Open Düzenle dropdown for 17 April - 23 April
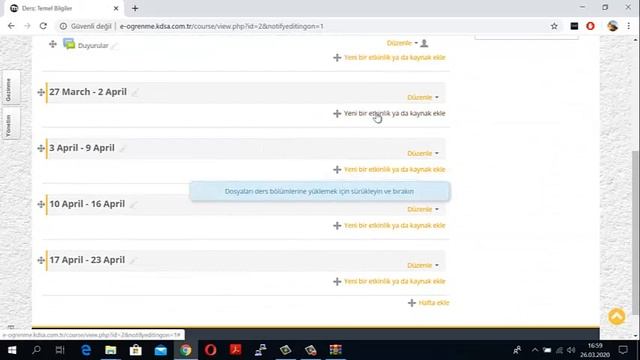Screen dimensions: 640x360 pyautogui.click(x=423, y=265)
